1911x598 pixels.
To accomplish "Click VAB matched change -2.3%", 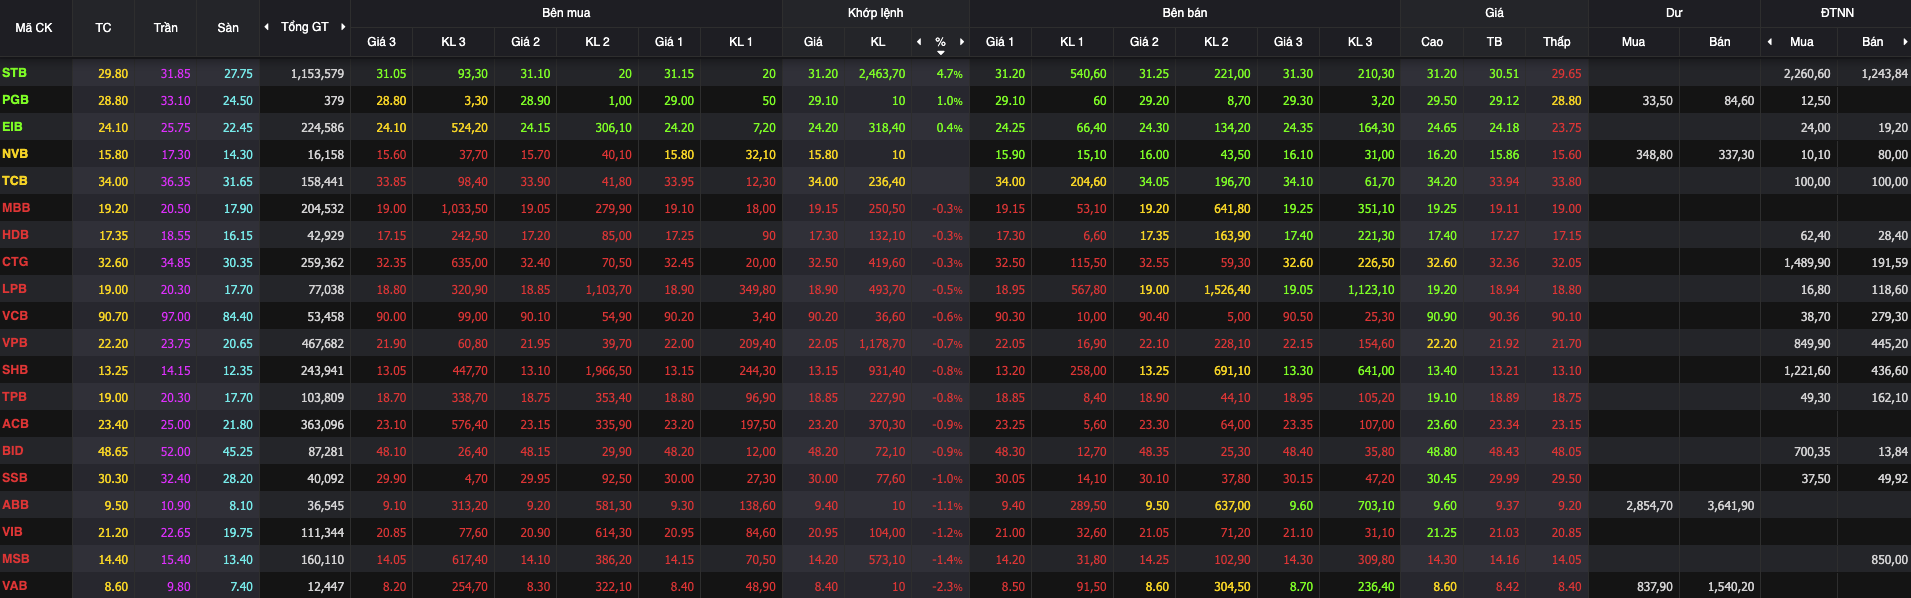I will click(x=947, y=587).
